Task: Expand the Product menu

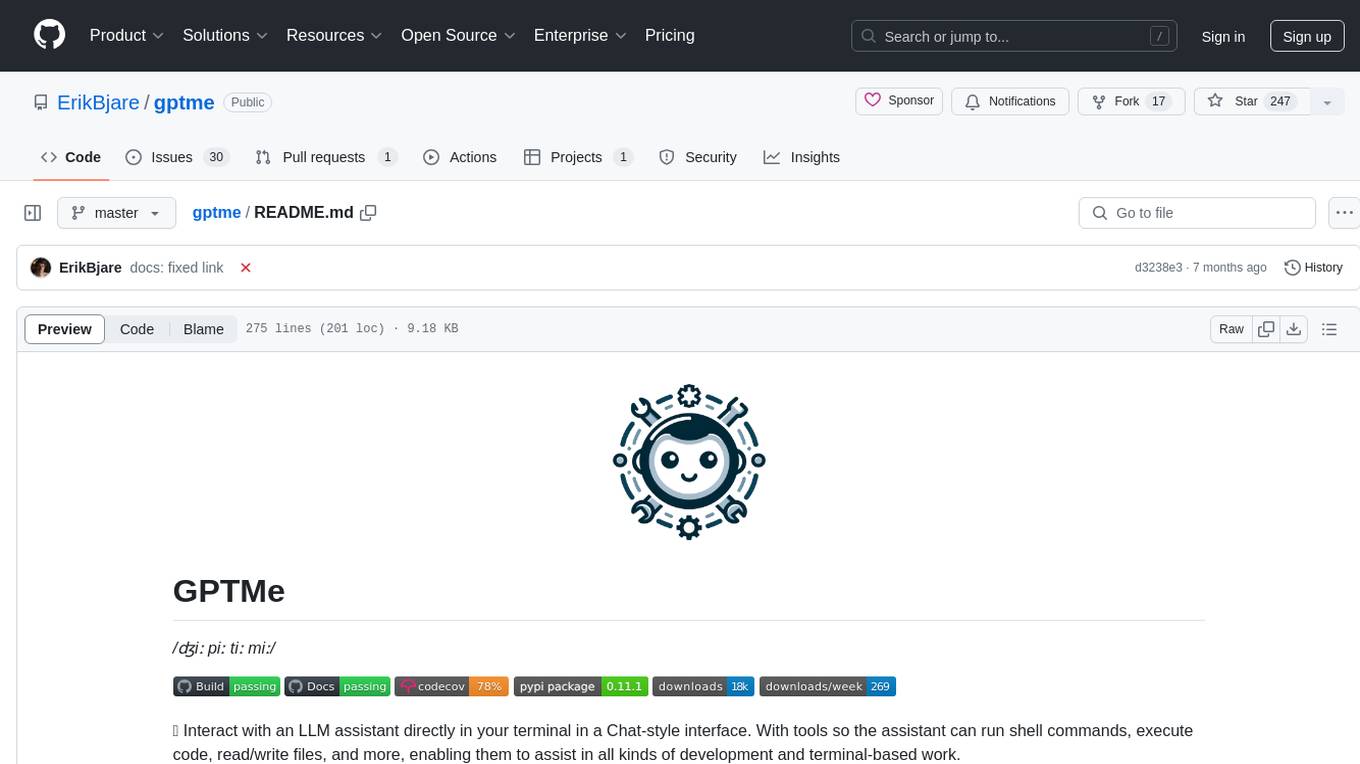Action: click(x=127, y=35)
